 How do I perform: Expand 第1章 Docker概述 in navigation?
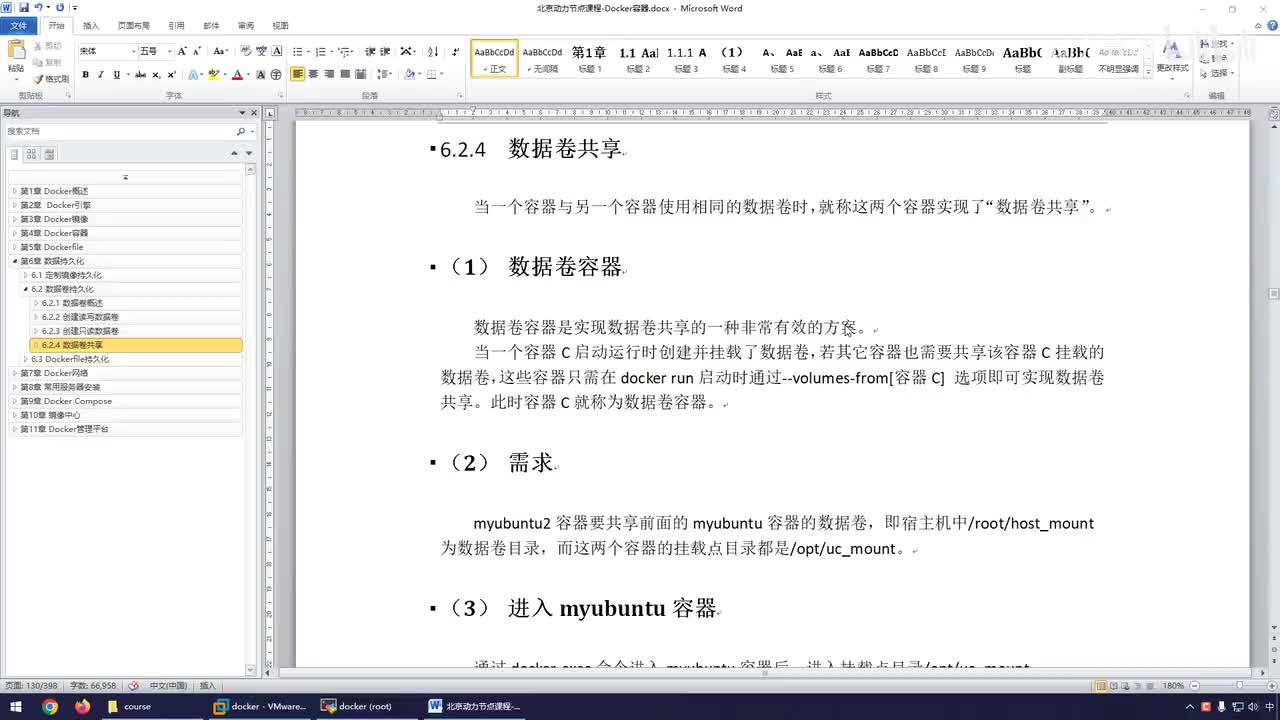point(14,191)
